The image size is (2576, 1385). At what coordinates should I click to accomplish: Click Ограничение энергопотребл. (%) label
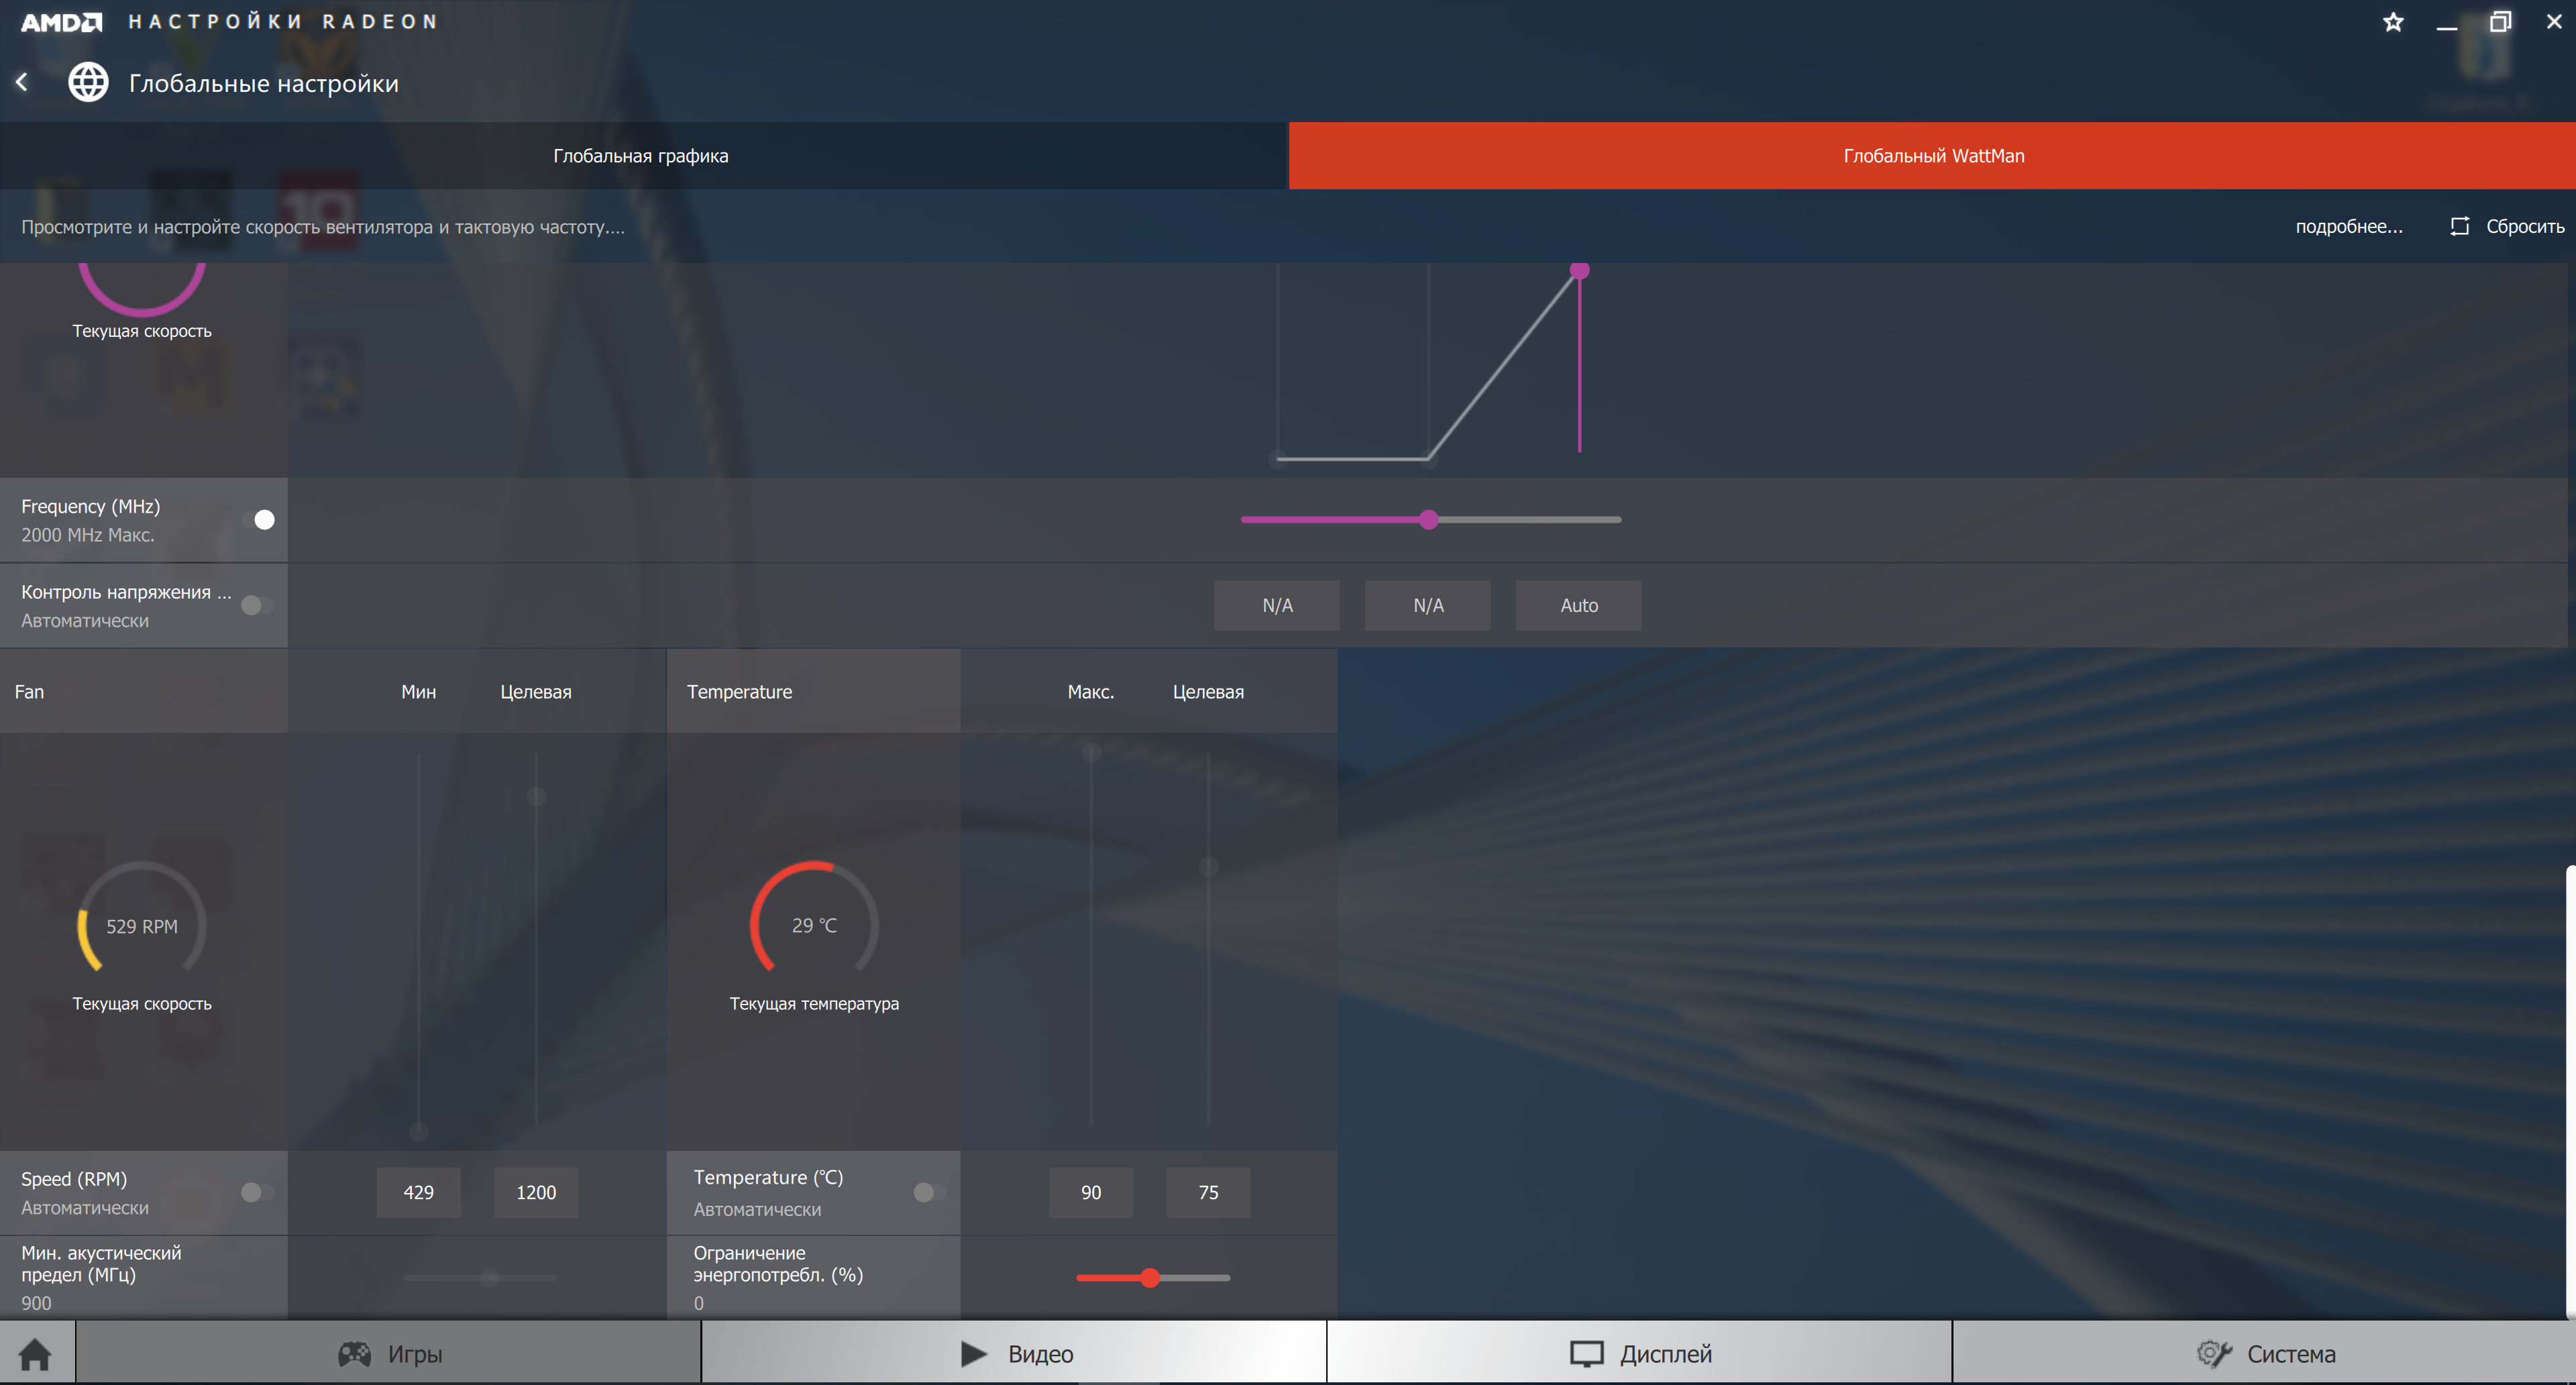point(778,1263)
